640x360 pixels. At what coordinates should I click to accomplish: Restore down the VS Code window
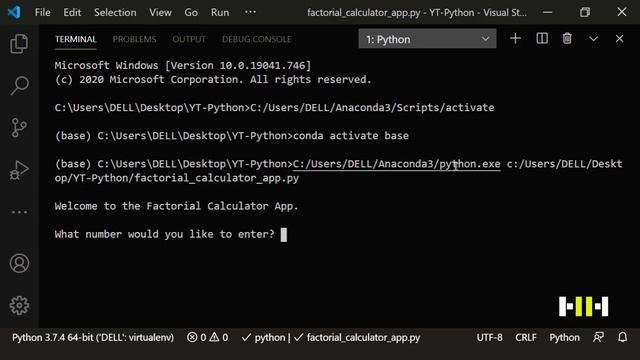pos(584,12)
